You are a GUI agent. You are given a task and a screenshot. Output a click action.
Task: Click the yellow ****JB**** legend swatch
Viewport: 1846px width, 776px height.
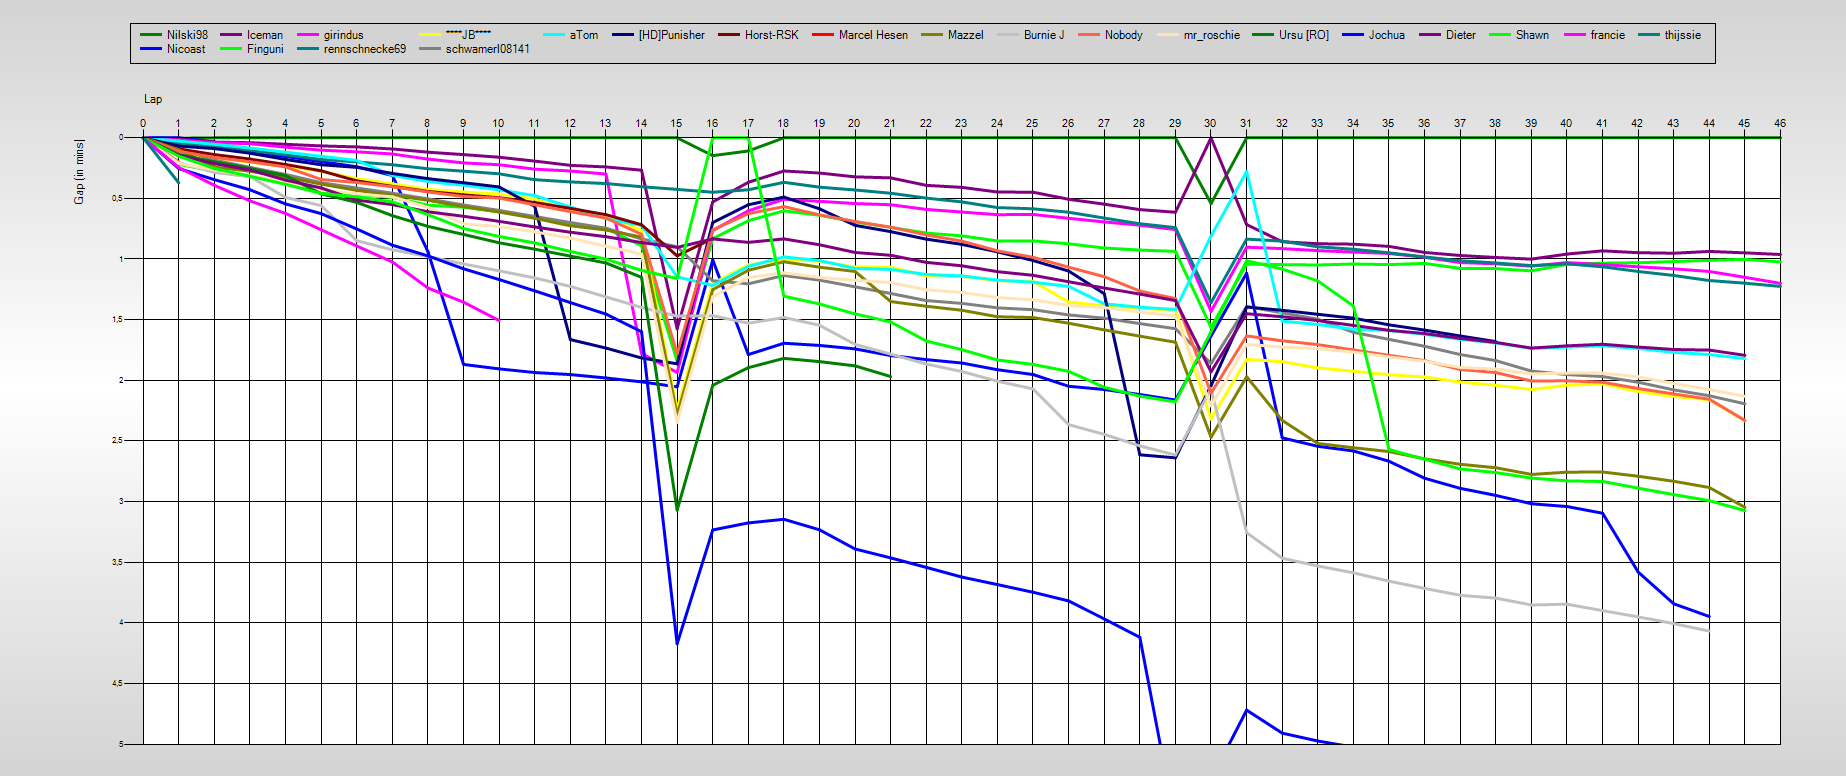click(430, 35)
